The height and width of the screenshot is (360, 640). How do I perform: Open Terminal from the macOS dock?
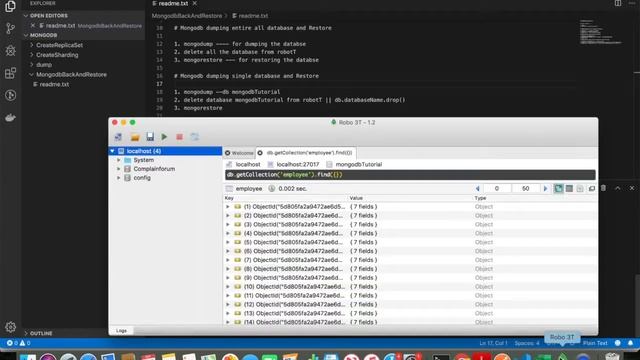[441, 358]
